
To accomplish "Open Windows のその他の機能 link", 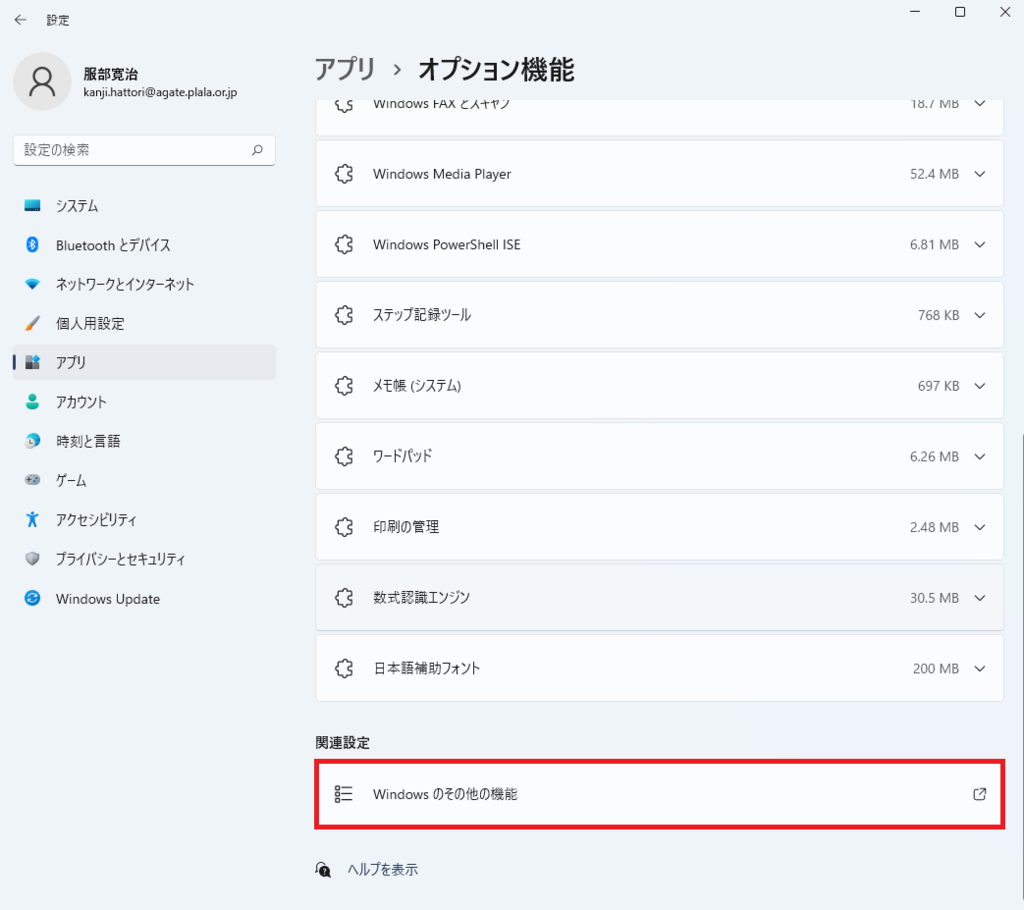I will pyautogui.click(x=660, y=794).
